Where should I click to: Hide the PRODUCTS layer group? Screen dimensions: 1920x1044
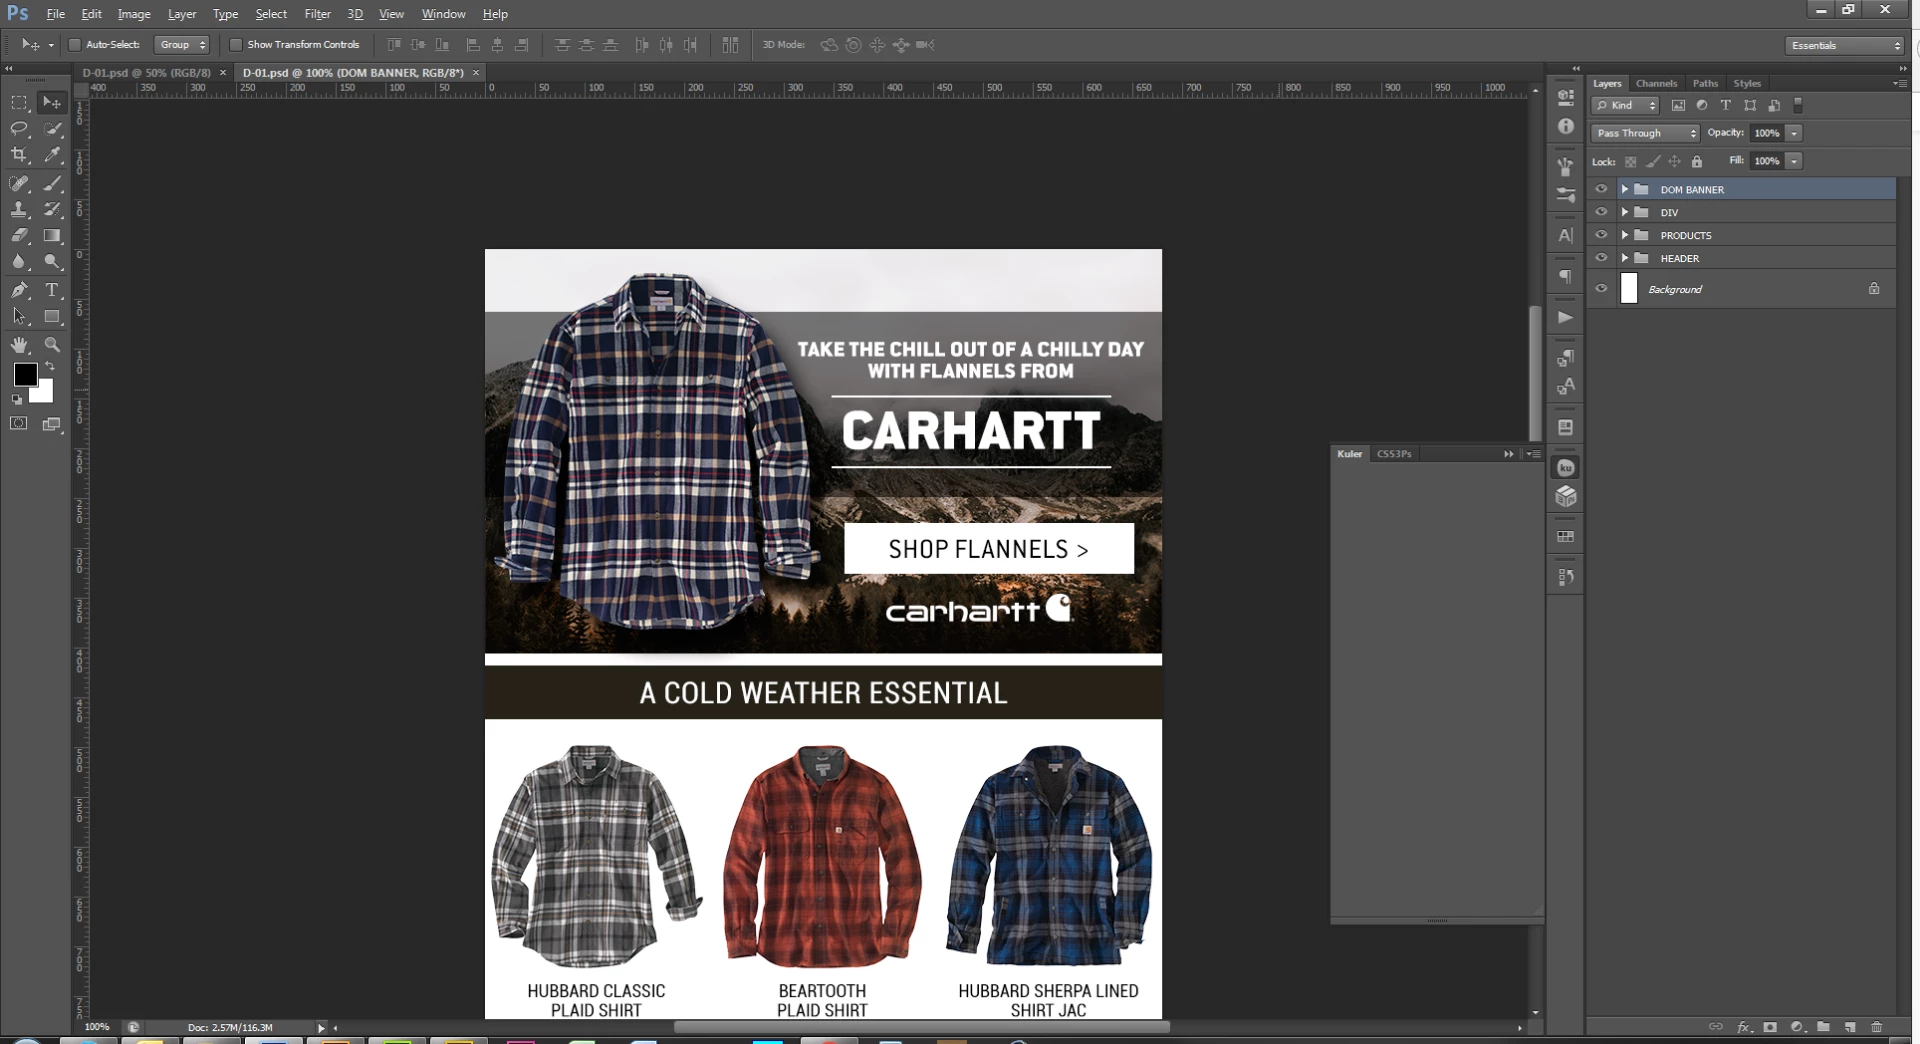(1601, 235)
